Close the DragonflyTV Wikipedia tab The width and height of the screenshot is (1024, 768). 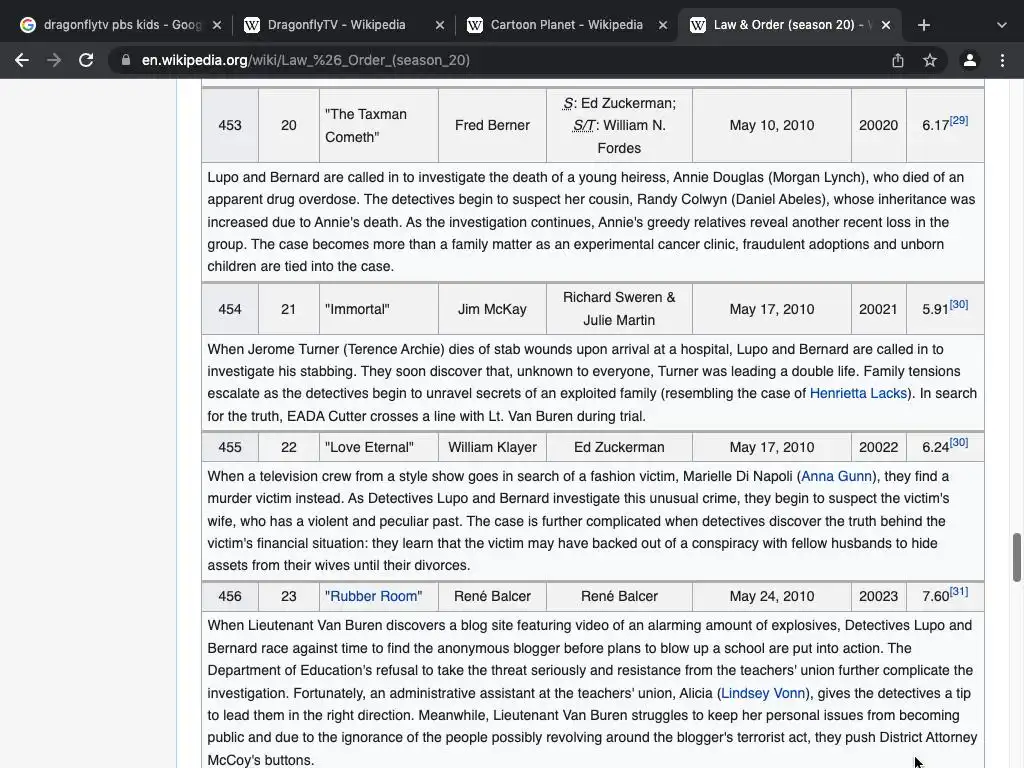click(440, 25)
